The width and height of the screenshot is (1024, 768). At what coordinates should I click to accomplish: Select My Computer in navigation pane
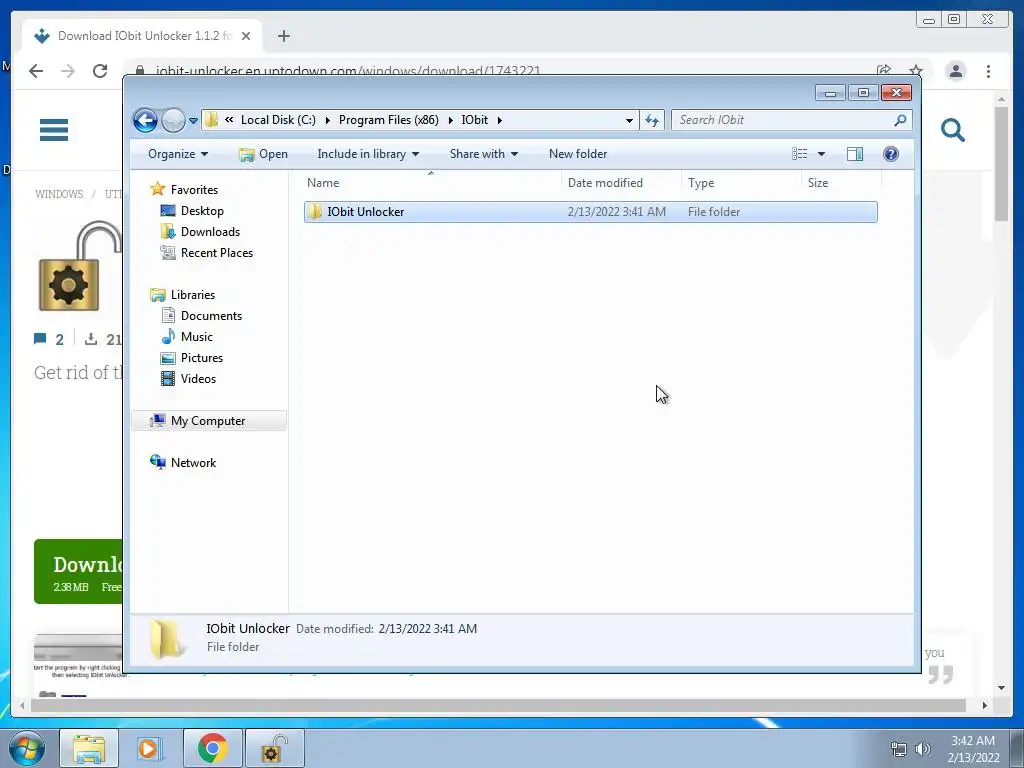208,421
